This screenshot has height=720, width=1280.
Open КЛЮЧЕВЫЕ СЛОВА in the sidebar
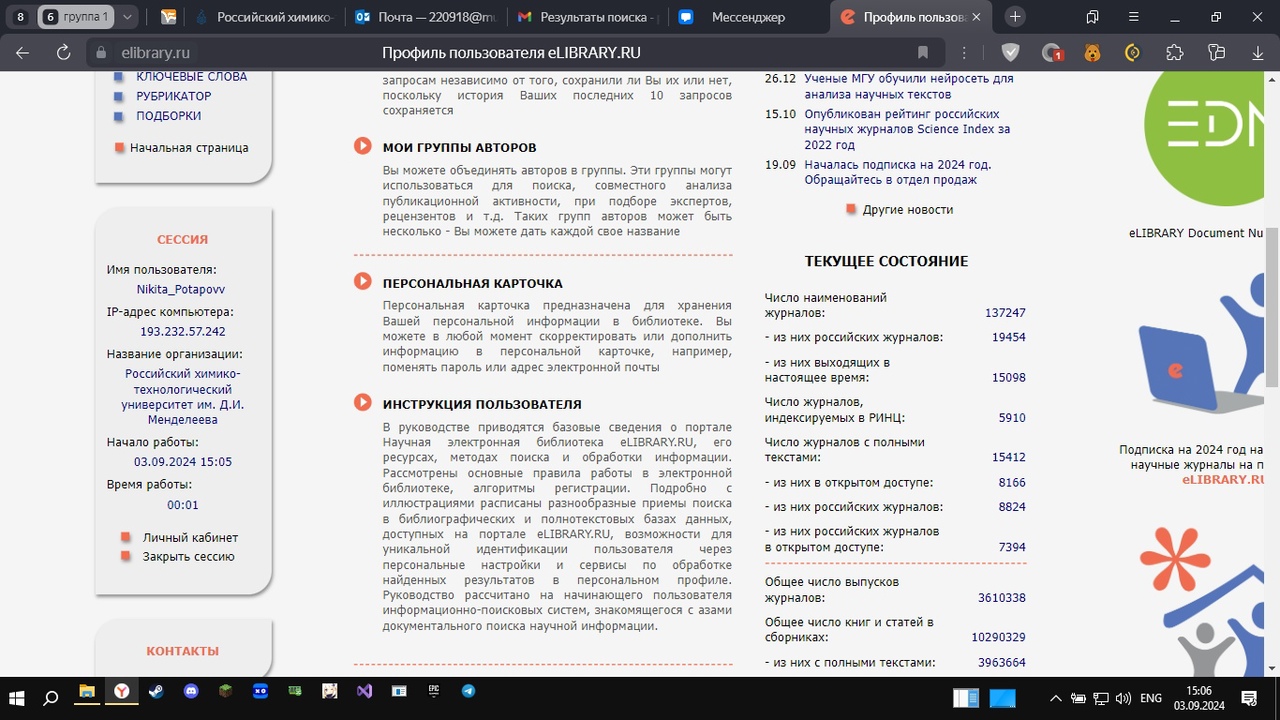192,76
